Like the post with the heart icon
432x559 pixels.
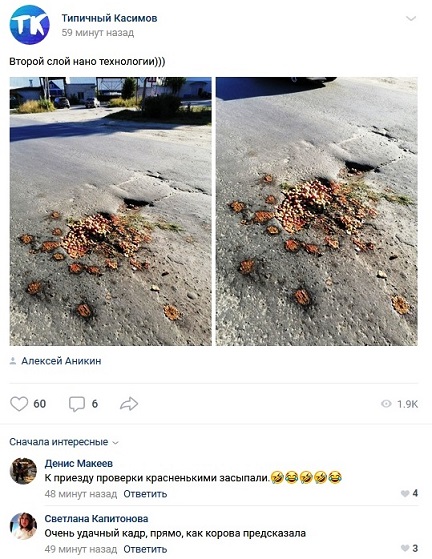click(x=19, y=404)
